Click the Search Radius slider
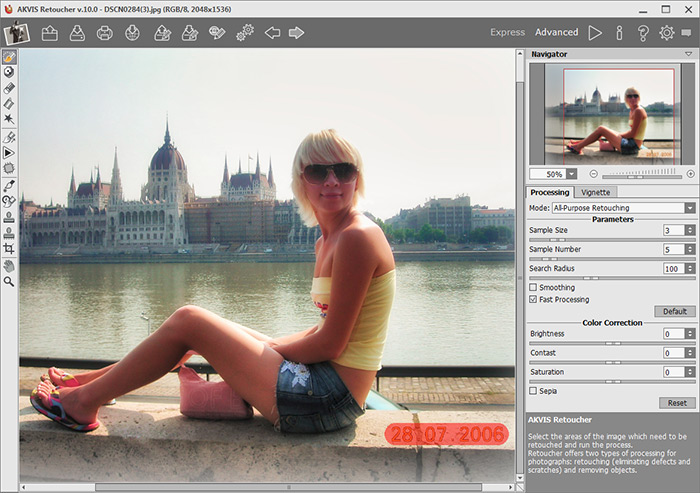Image resolution: width=700 pixels, height=493 pixels. 612,278
